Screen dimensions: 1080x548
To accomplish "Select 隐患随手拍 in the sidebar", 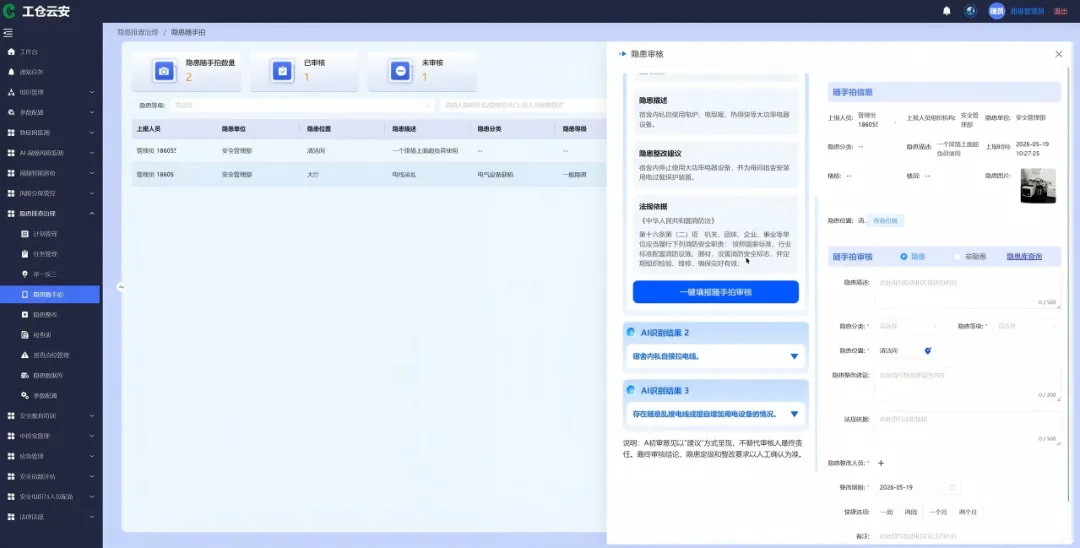I will point(50,295).
